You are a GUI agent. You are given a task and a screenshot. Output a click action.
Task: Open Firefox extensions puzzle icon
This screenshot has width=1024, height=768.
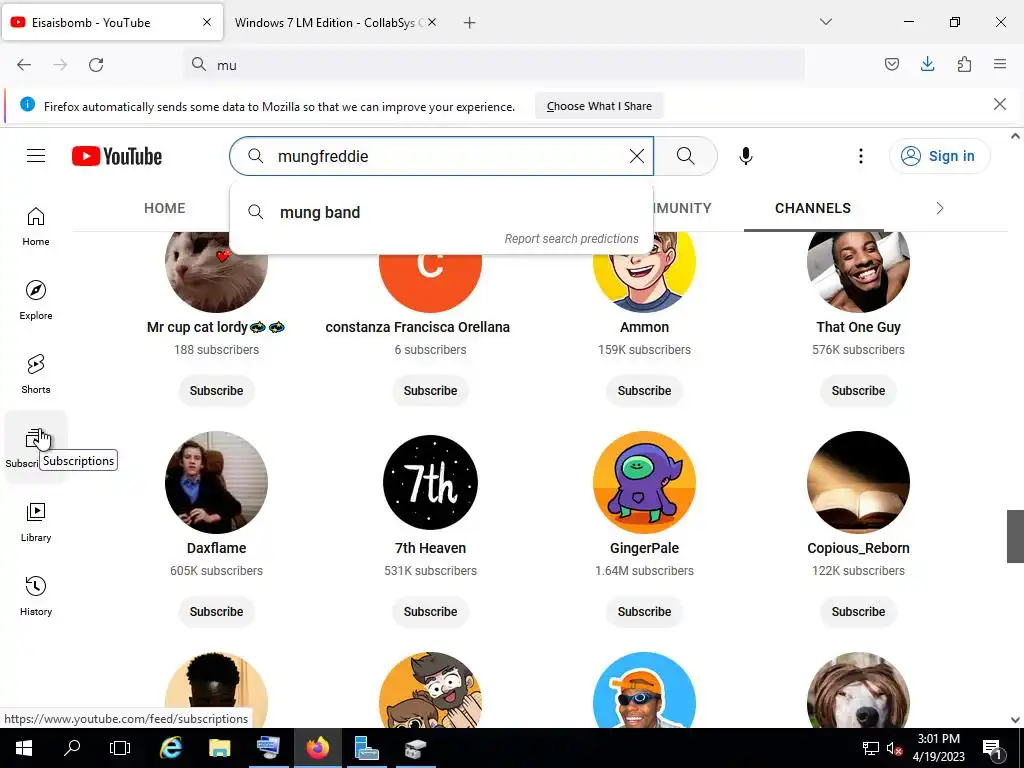click(964, 64)
